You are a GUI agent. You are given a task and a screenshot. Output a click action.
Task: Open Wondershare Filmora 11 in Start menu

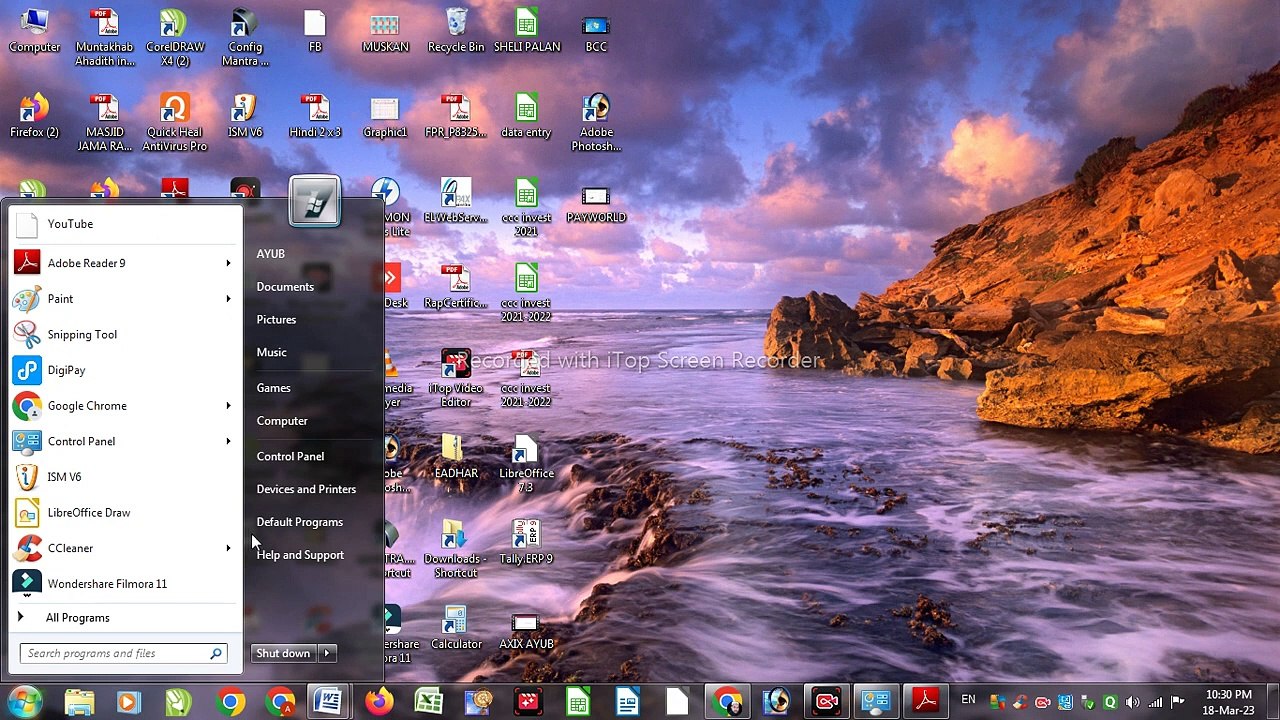point(106,584)
